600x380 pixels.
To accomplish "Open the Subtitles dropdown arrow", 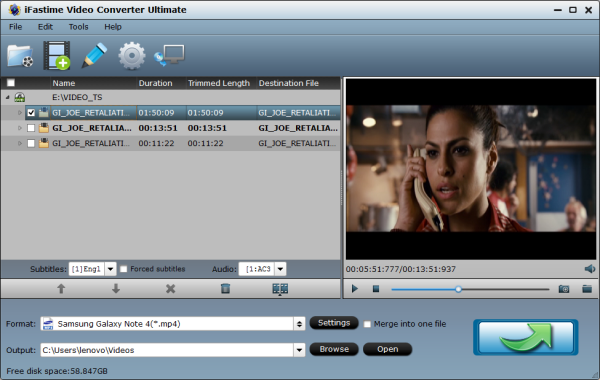I will [111, 269].
